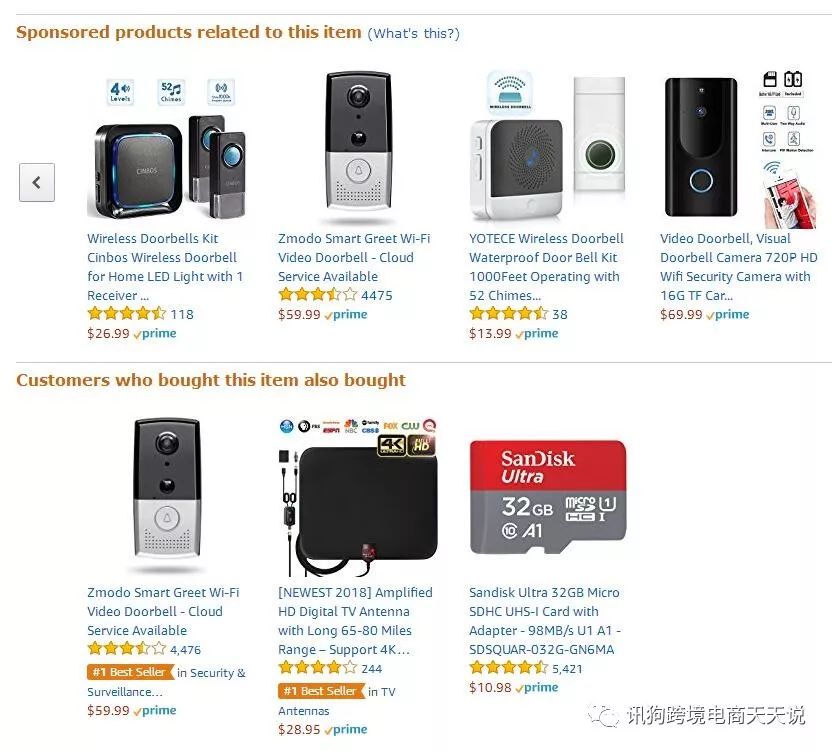Open the Sandisk Ultra 32GB Micro SDHC title link
Image resolution: width=832 pixels, height=751 pixels.
(546, 620)
